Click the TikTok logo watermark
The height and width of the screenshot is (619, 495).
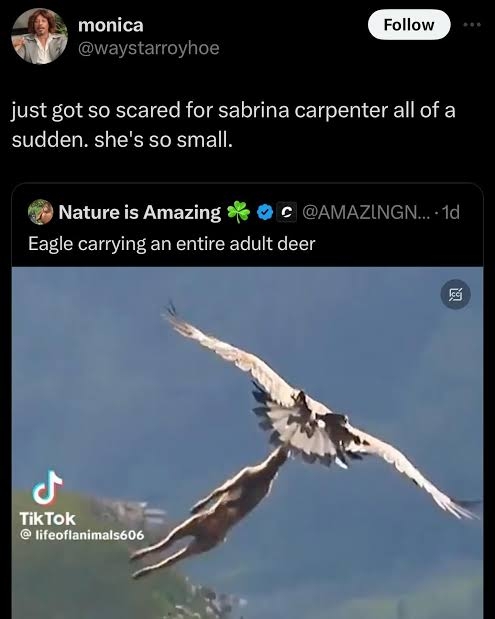point(47,488)
